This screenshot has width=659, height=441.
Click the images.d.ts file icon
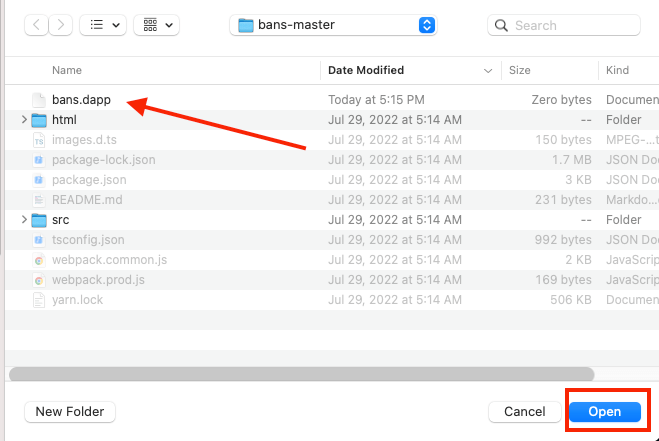tap(39, 140)
